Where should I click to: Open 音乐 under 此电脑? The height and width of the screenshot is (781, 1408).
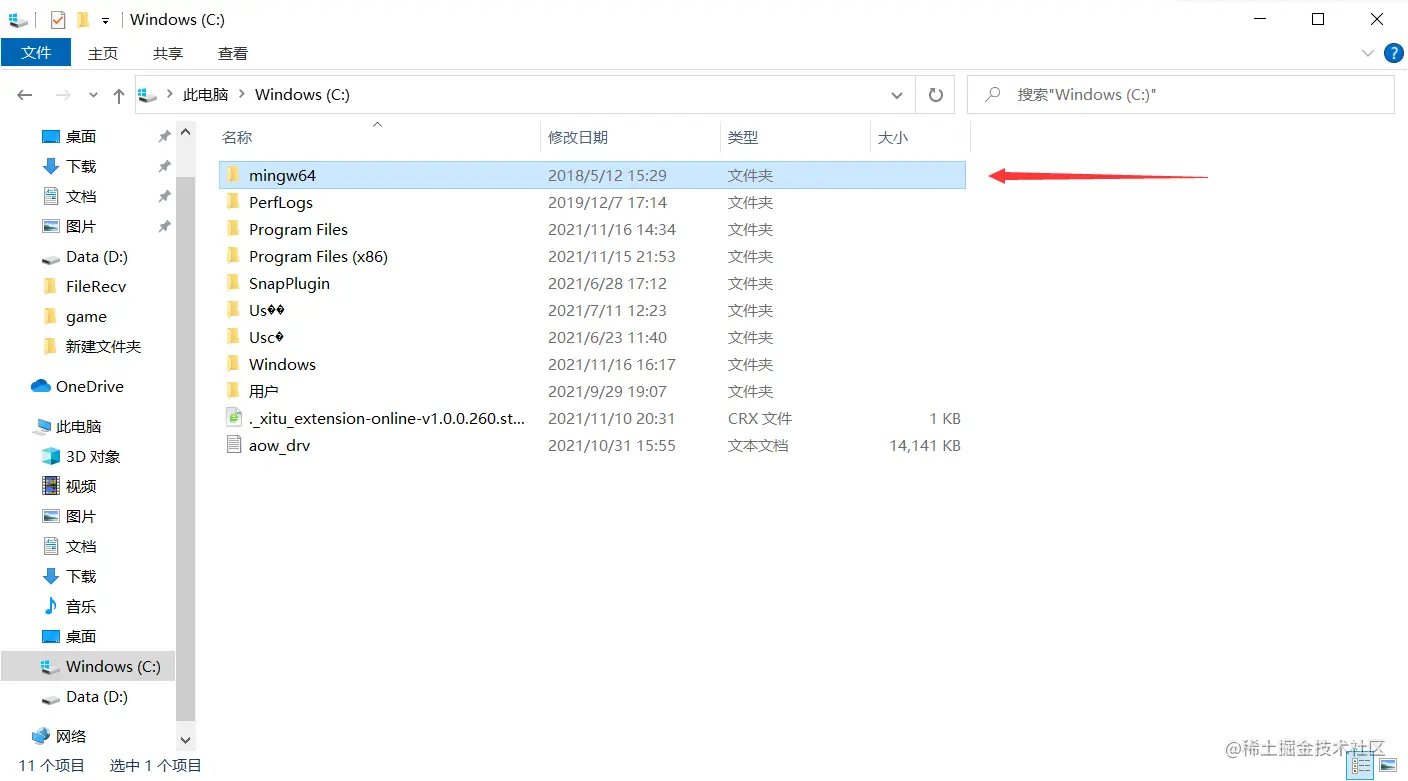[81, 606]
